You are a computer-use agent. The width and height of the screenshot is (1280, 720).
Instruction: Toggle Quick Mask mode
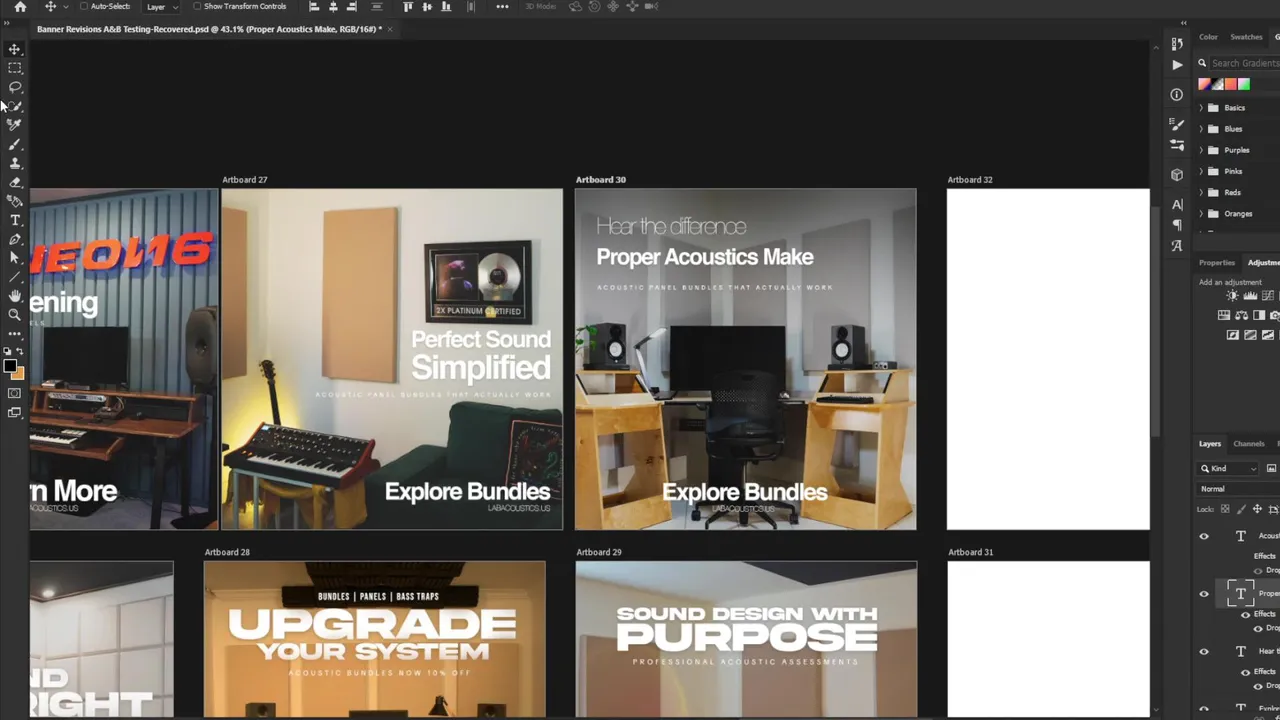point(15,393)
